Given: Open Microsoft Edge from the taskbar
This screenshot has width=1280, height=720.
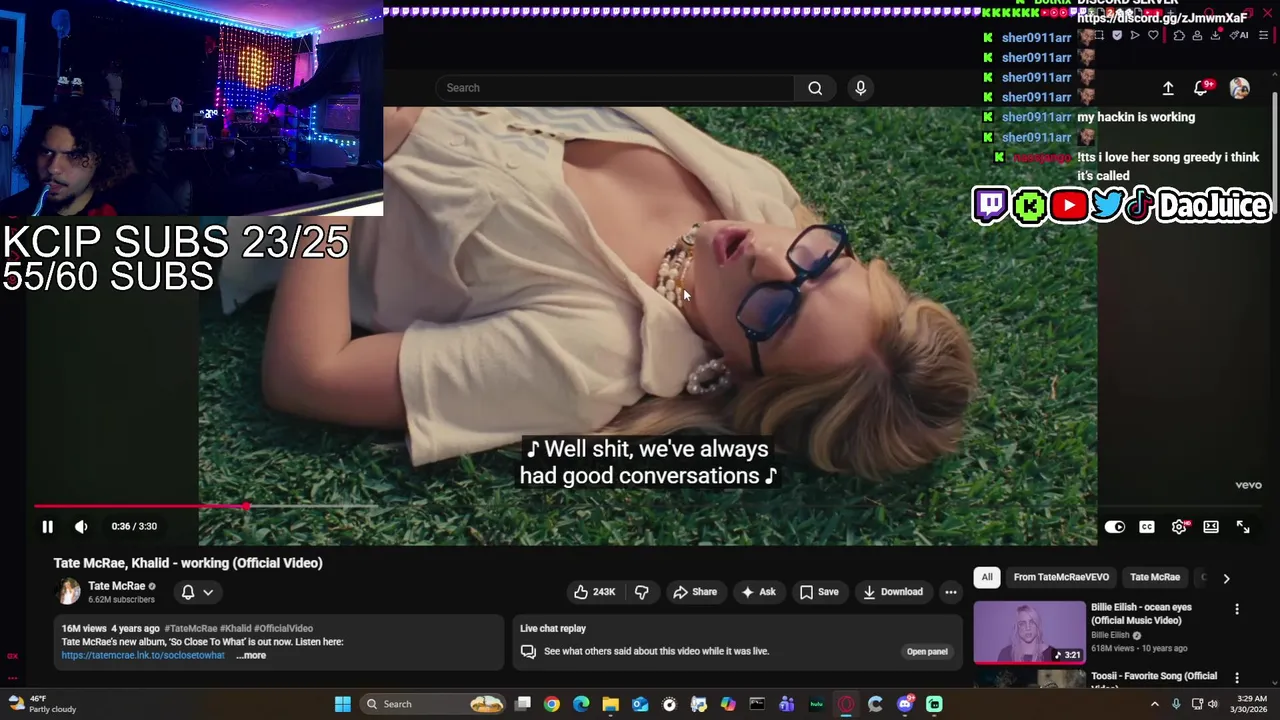Looking at the screenshot, I should click(x=581, y=704).
